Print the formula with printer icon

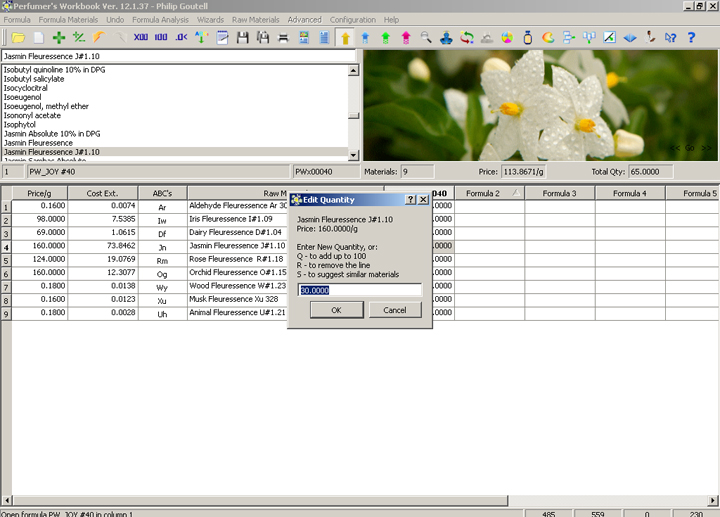(283, 38)
